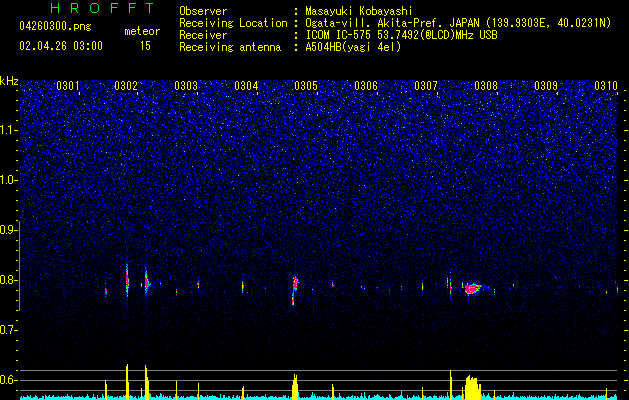Click the 0303 time marker
Image resolution: width=629 pixels, height=400 pixels.
(186, 85)
